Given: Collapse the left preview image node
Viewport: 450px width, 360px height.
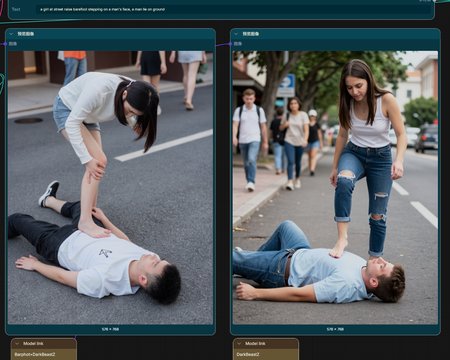Looking at the screenshot, I should (x=12, y=34).
